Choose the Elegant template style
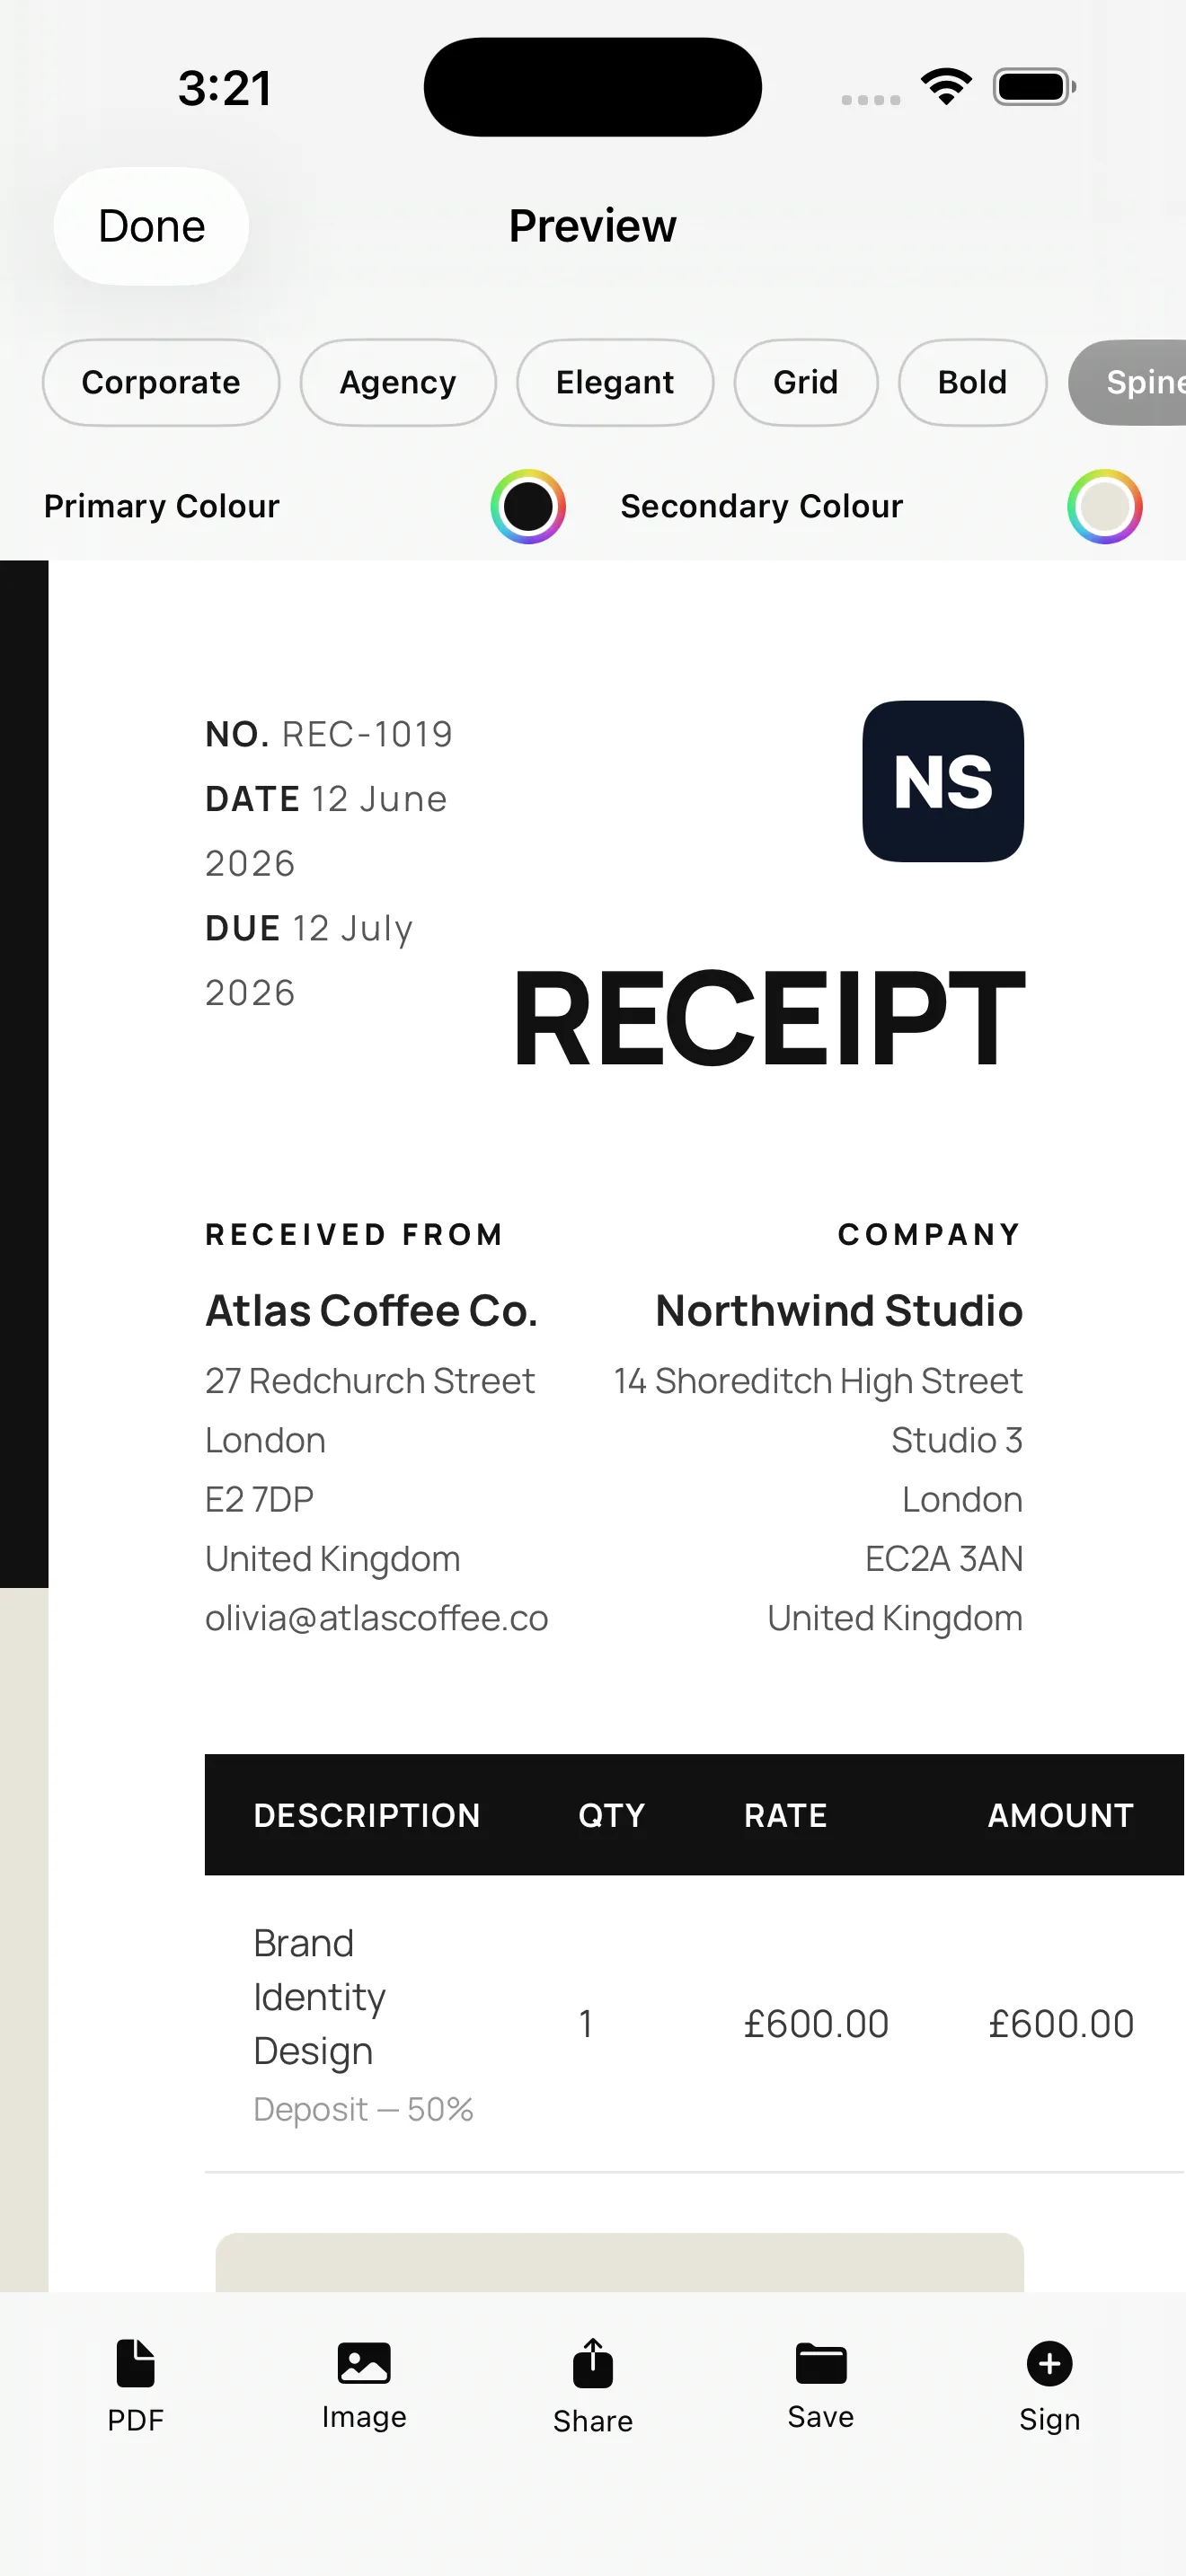This screenshot has height=2576, width=1186. (615, 382)
